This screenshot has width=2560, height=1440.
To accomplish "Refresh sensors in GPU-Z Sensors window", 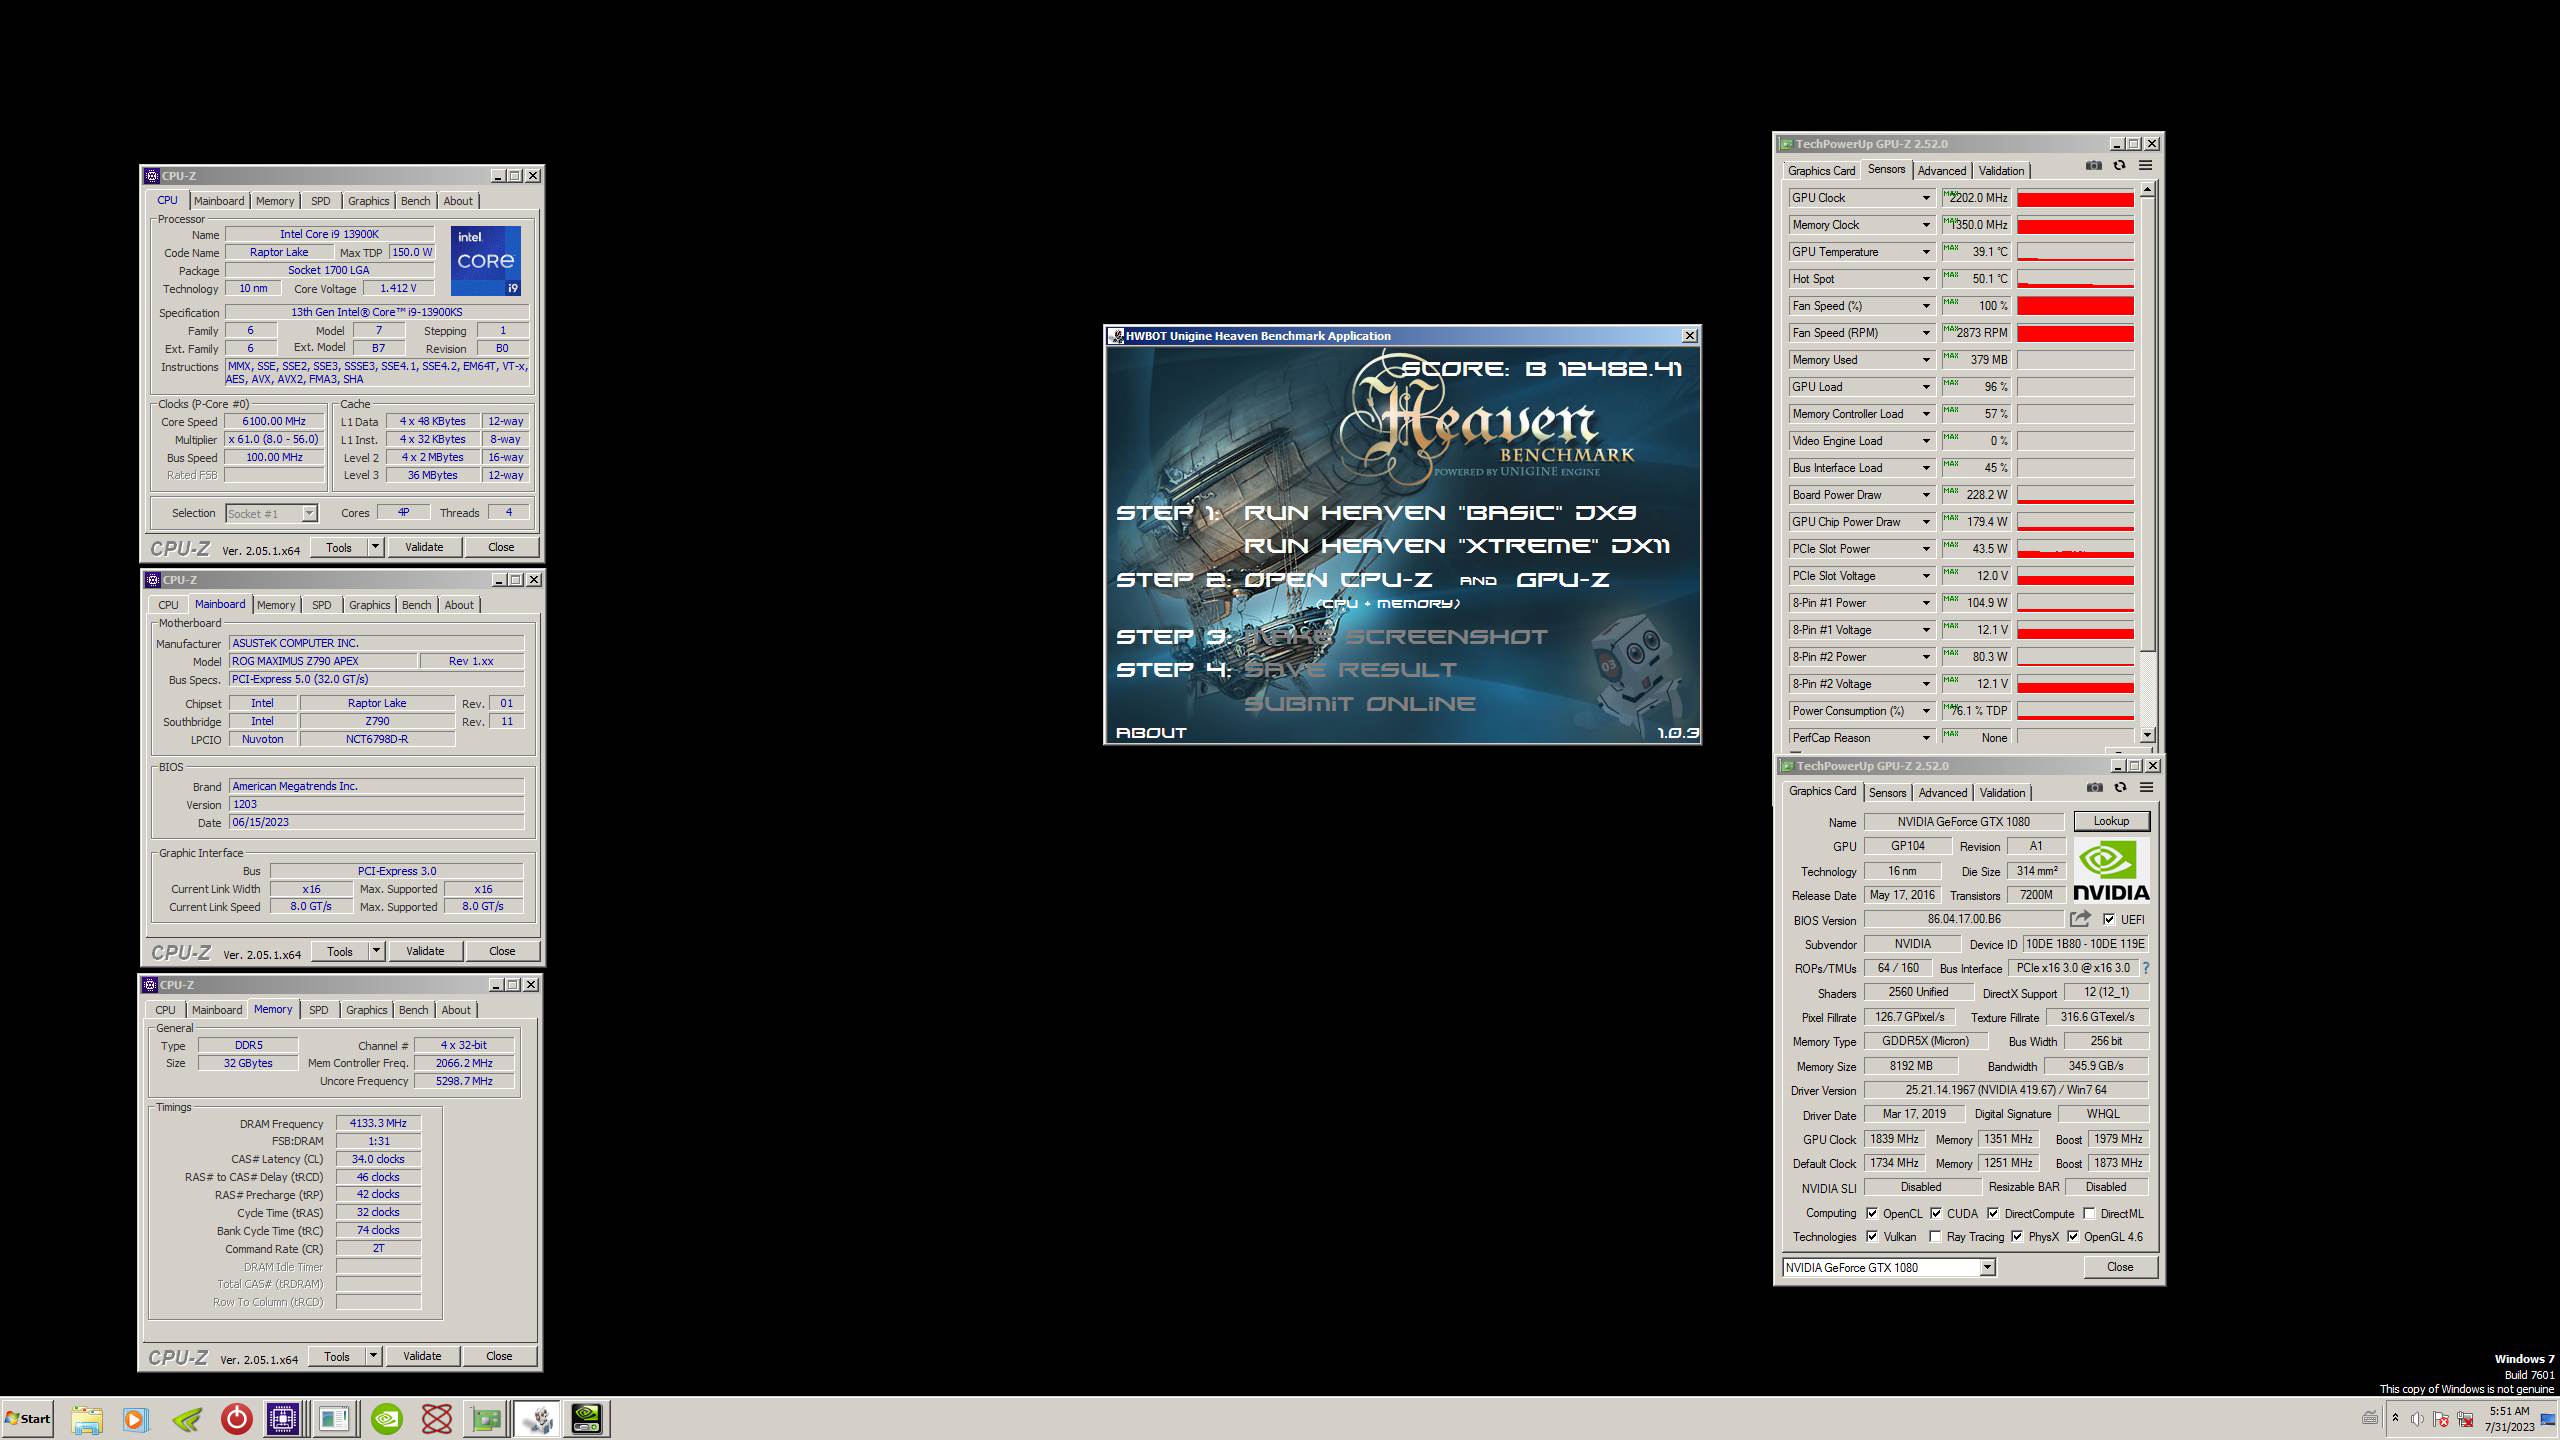I will pyautogui.click(x=2119, y=166).
